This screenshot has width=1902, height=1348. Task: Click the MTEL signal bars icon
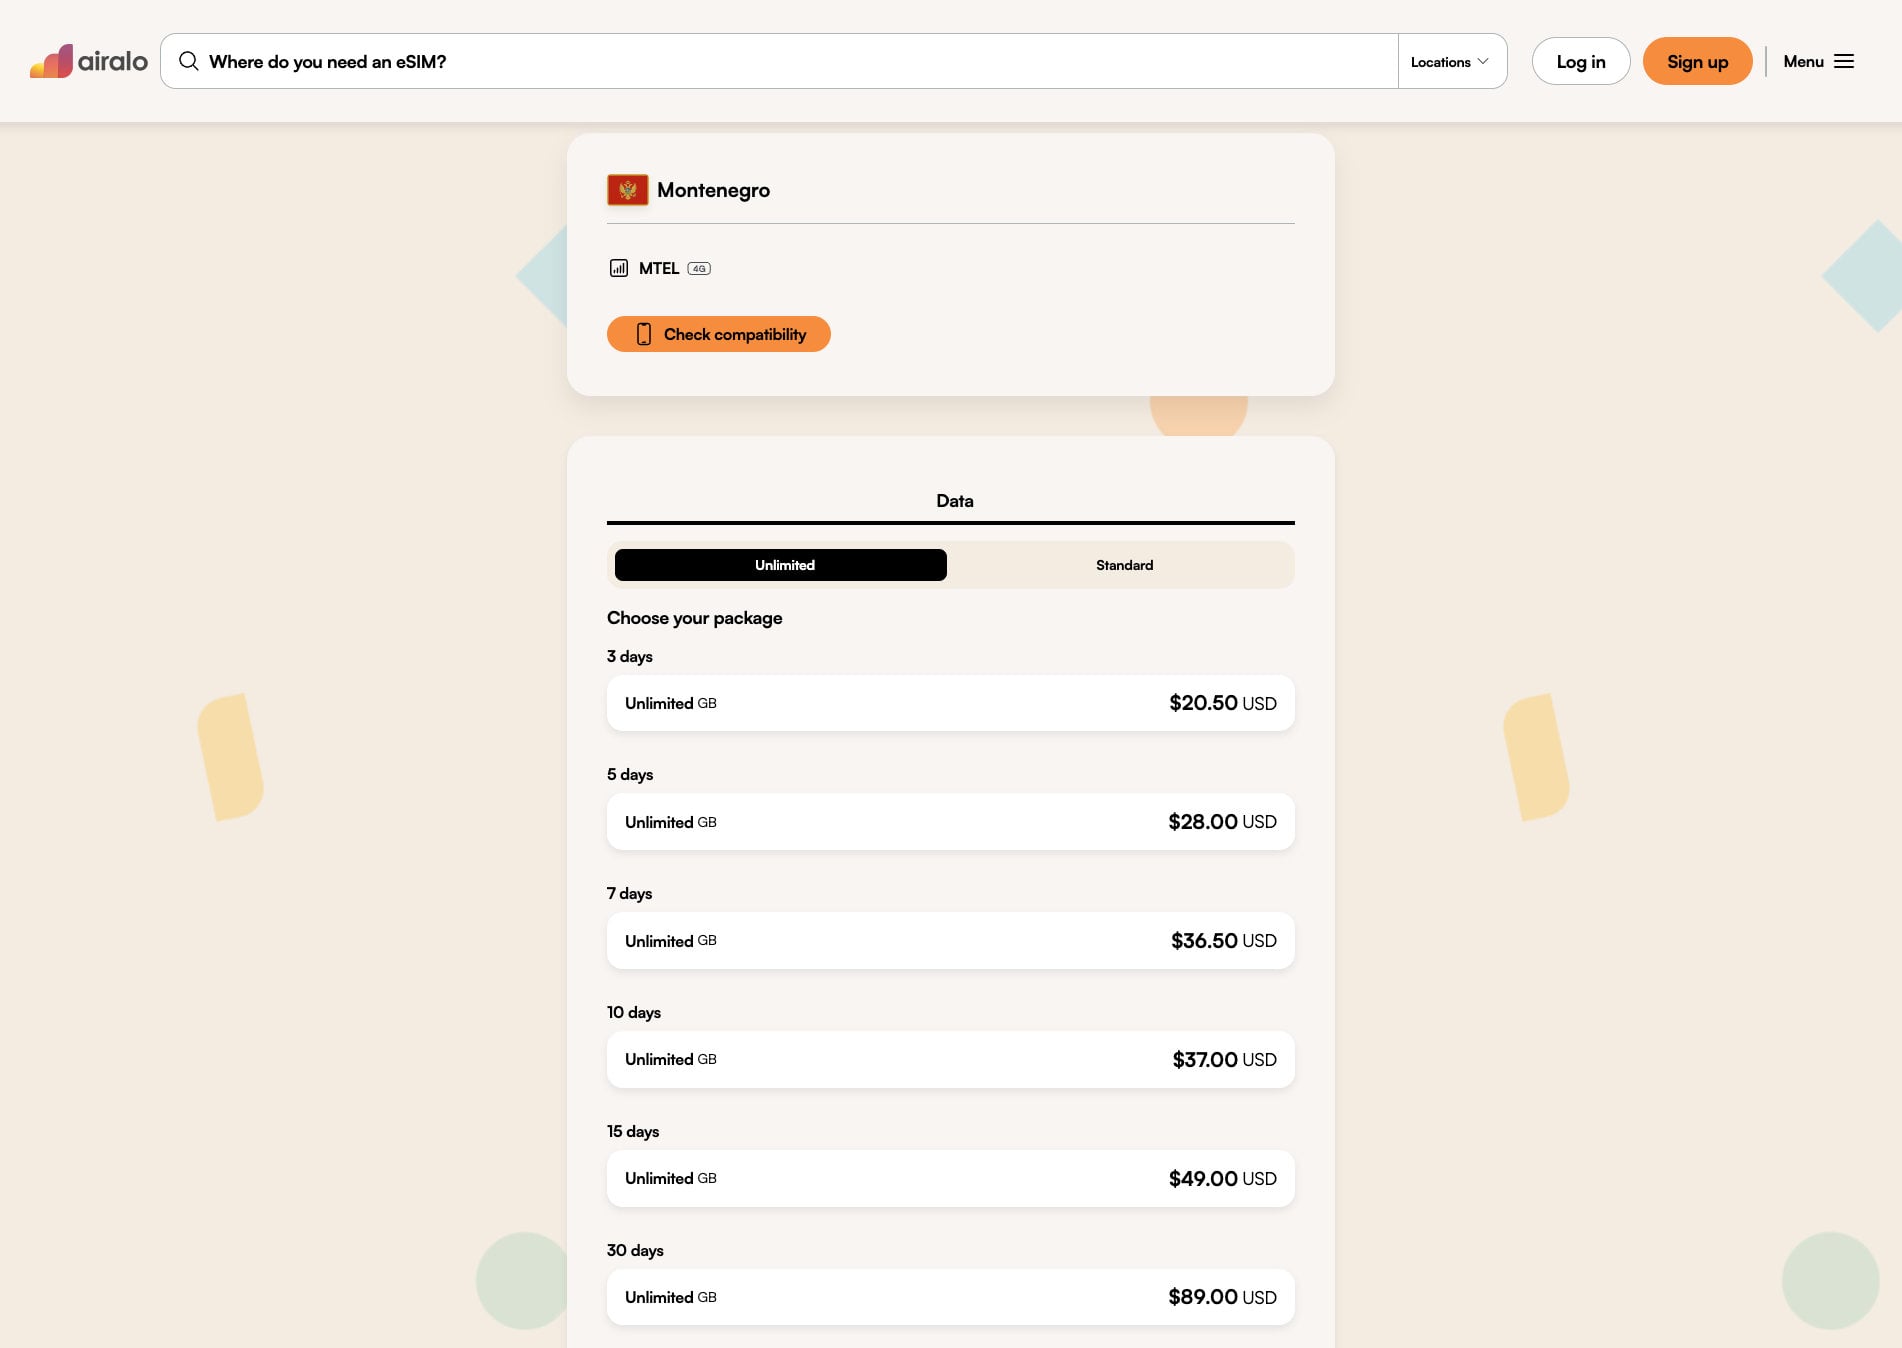point(619,268)
